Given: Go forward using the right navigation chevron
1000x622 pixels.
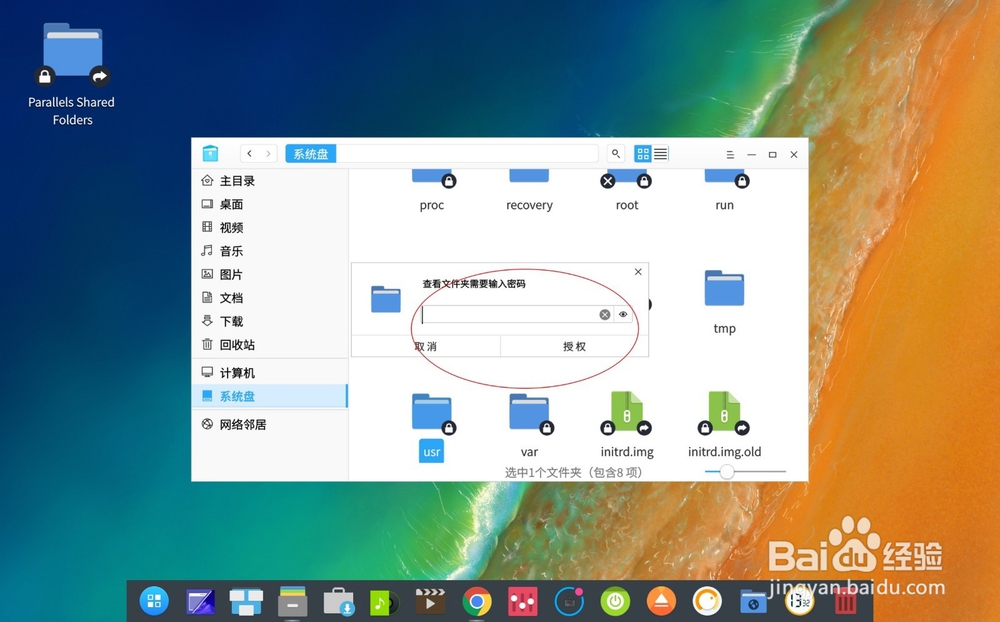Looking at the screenshot, I should tap(266, 153).
